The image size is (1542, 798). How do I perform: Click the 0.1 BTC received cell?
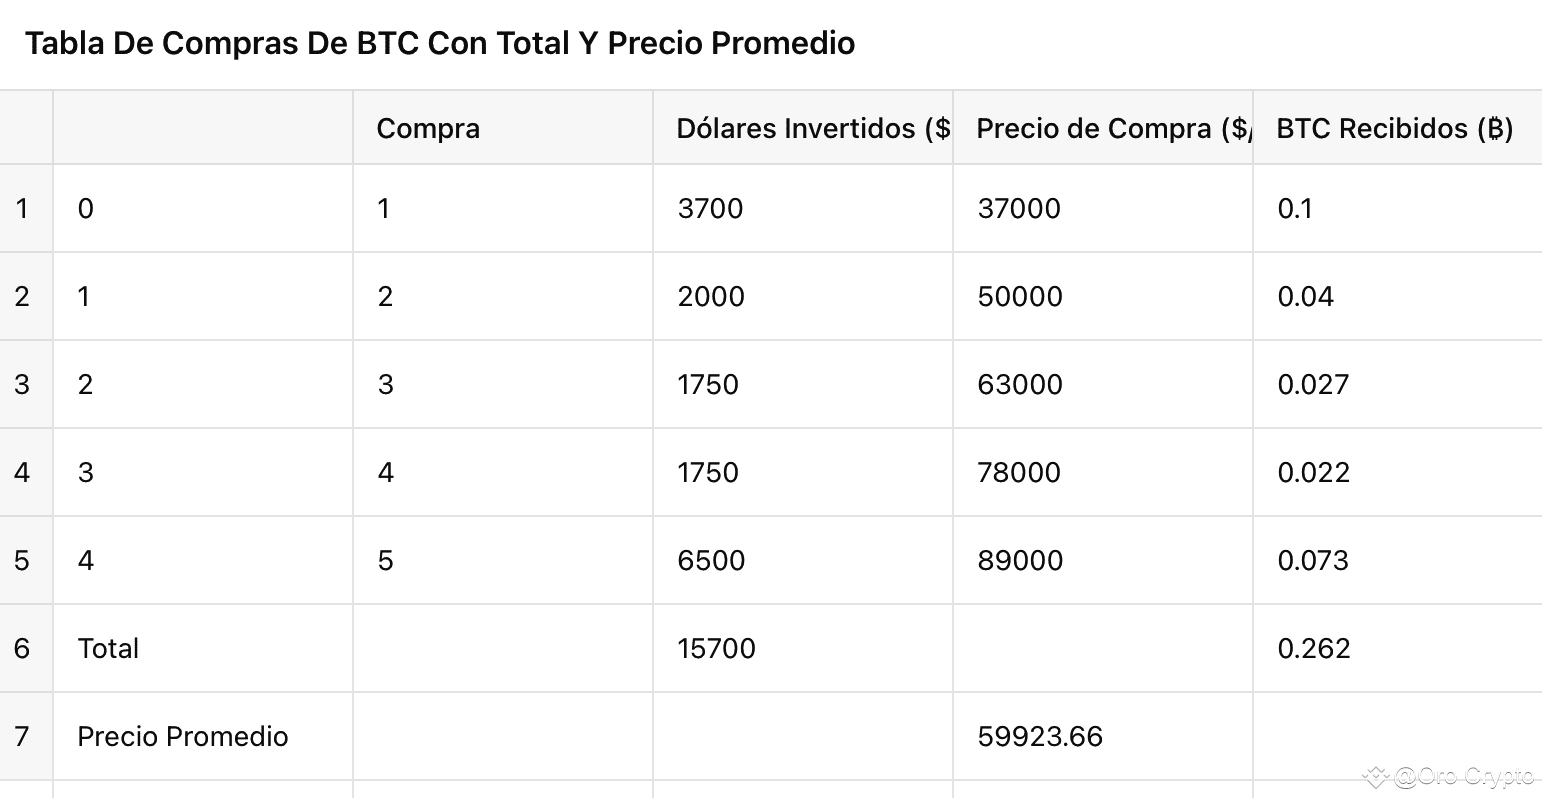tap(1295, 208)
